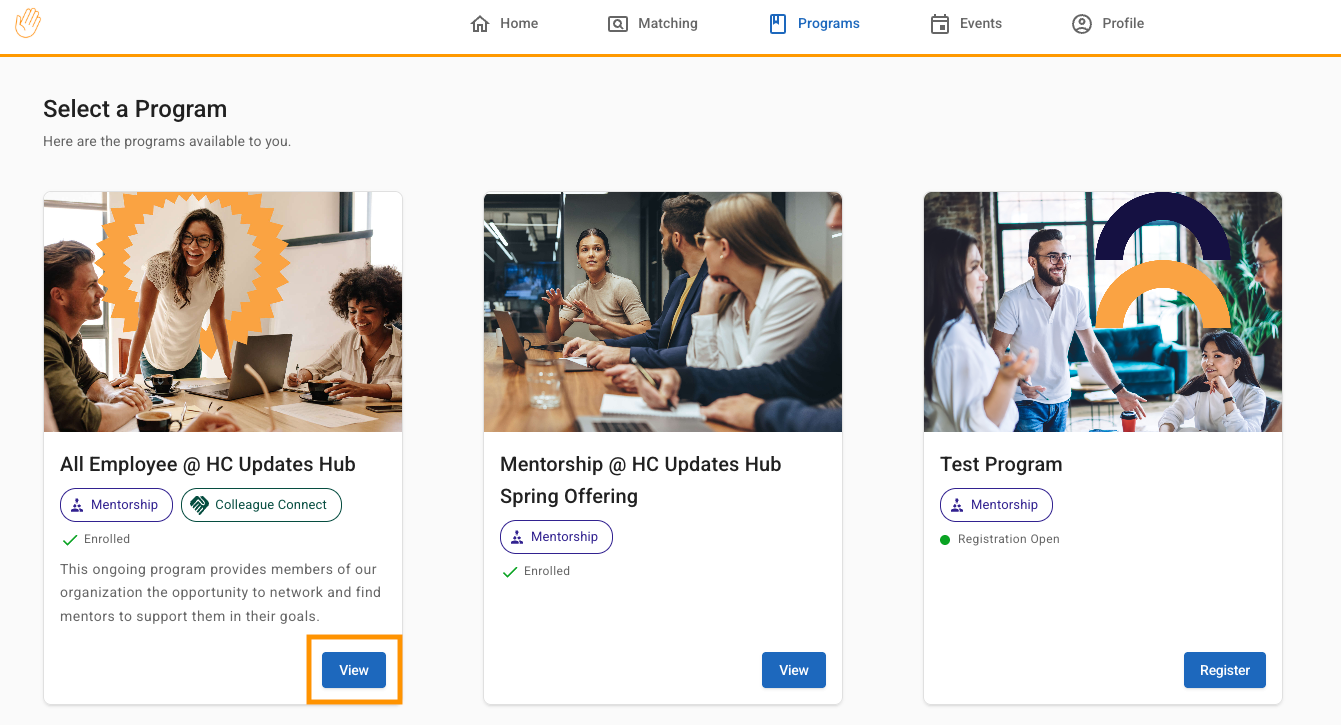Click the All Employee program thumbnail image
This screenshot has width=1341, height=725.
point(223,312)
